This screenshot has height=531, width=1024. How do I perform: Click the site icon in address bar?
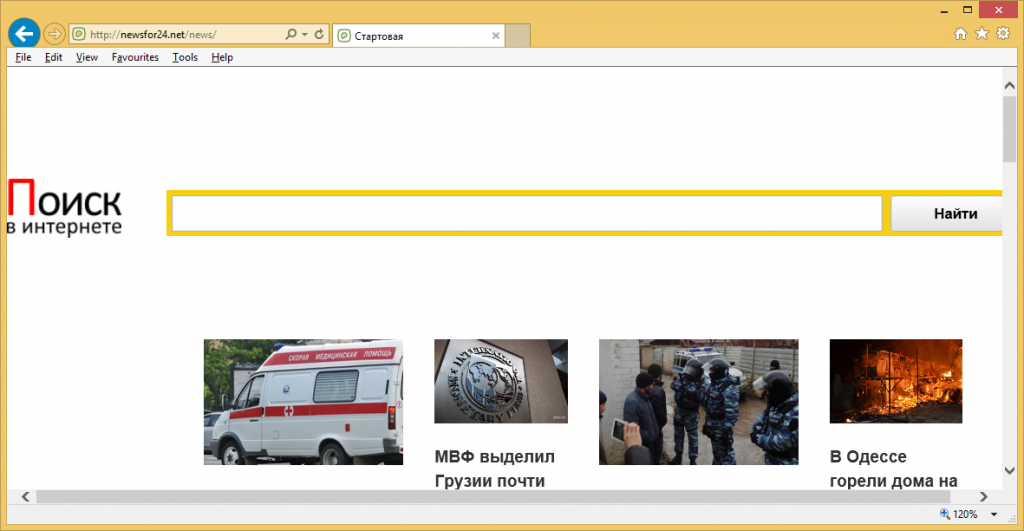point(79,34)
